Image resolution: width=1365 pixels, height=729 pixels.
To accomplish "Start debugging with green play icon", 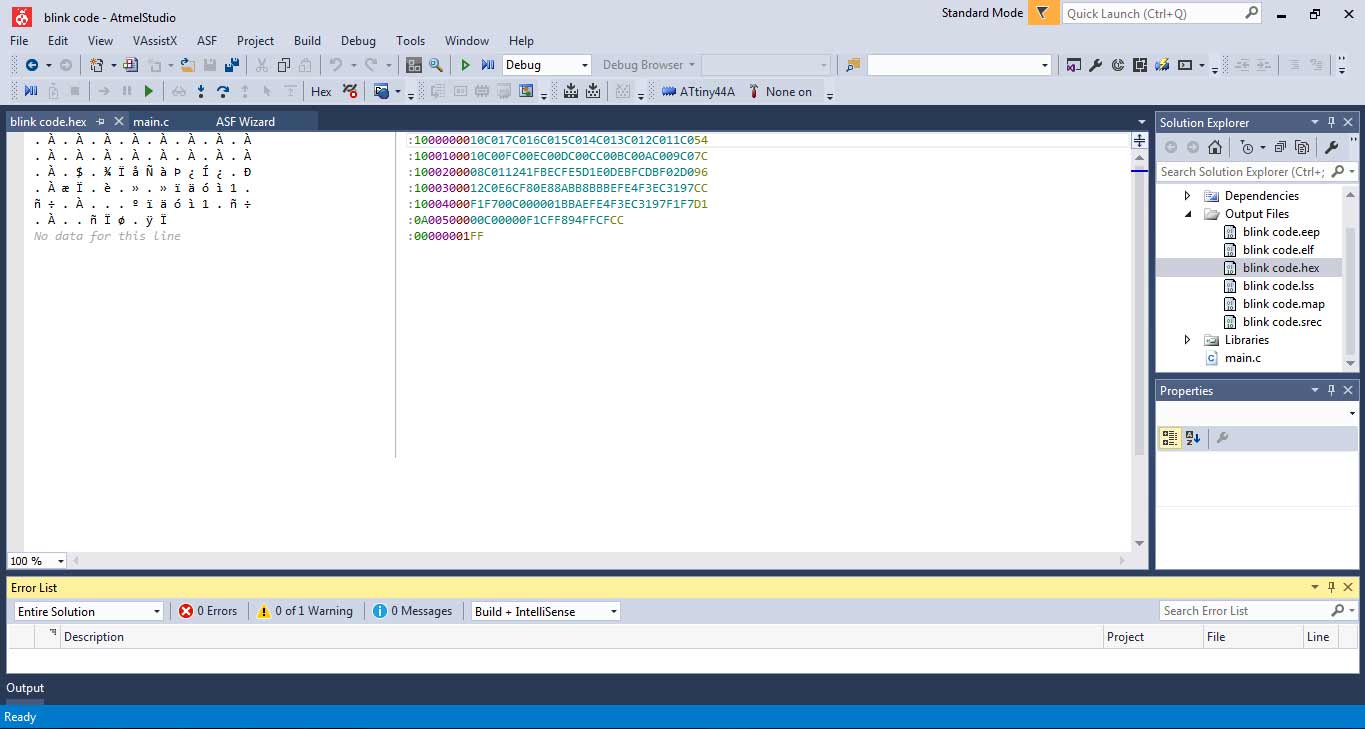I will click(465, 65).
